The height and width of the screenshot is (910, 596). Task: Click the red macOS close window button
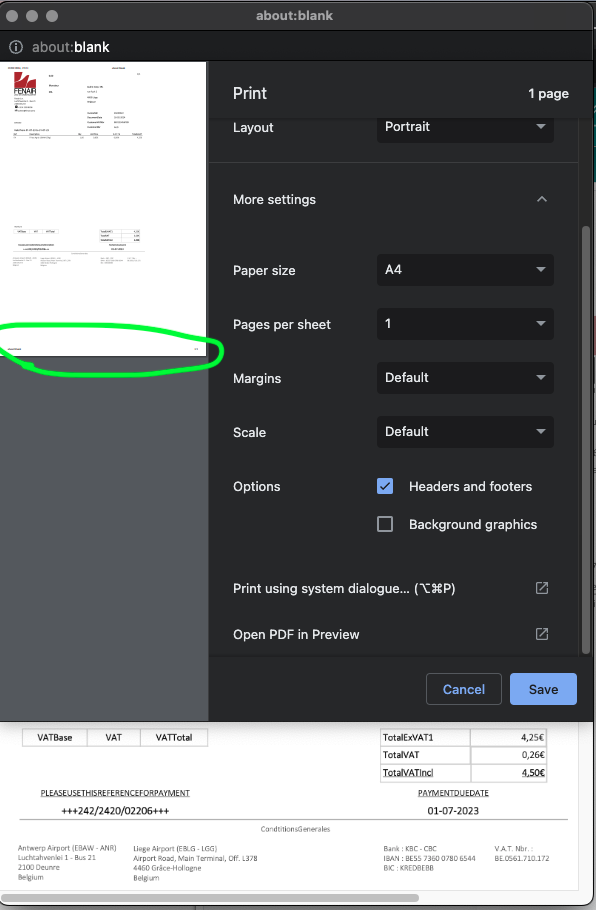(x=12, y=16)
